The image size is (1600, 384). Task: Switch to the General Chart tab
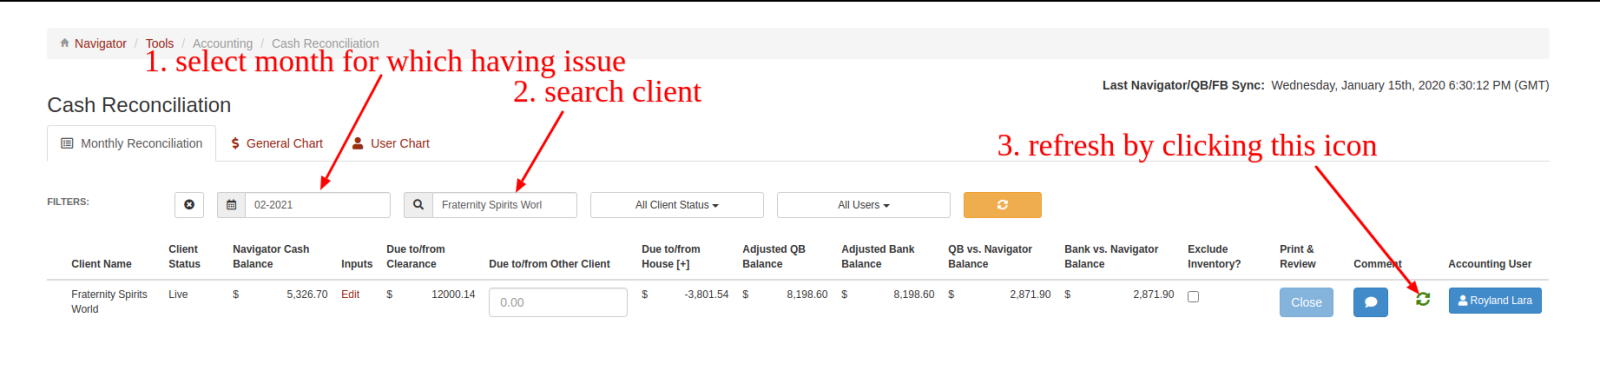pos(277,143)
